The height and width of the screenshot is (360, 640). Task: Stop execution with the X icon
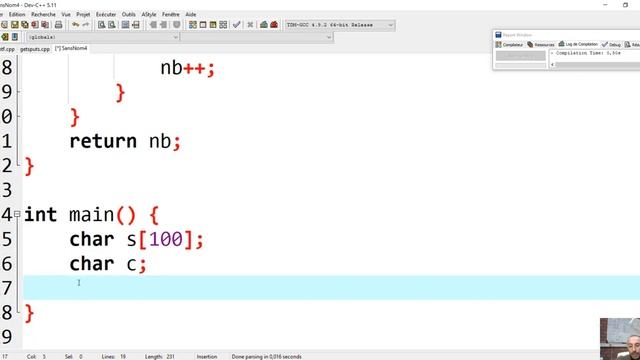(x=250, y=25)
